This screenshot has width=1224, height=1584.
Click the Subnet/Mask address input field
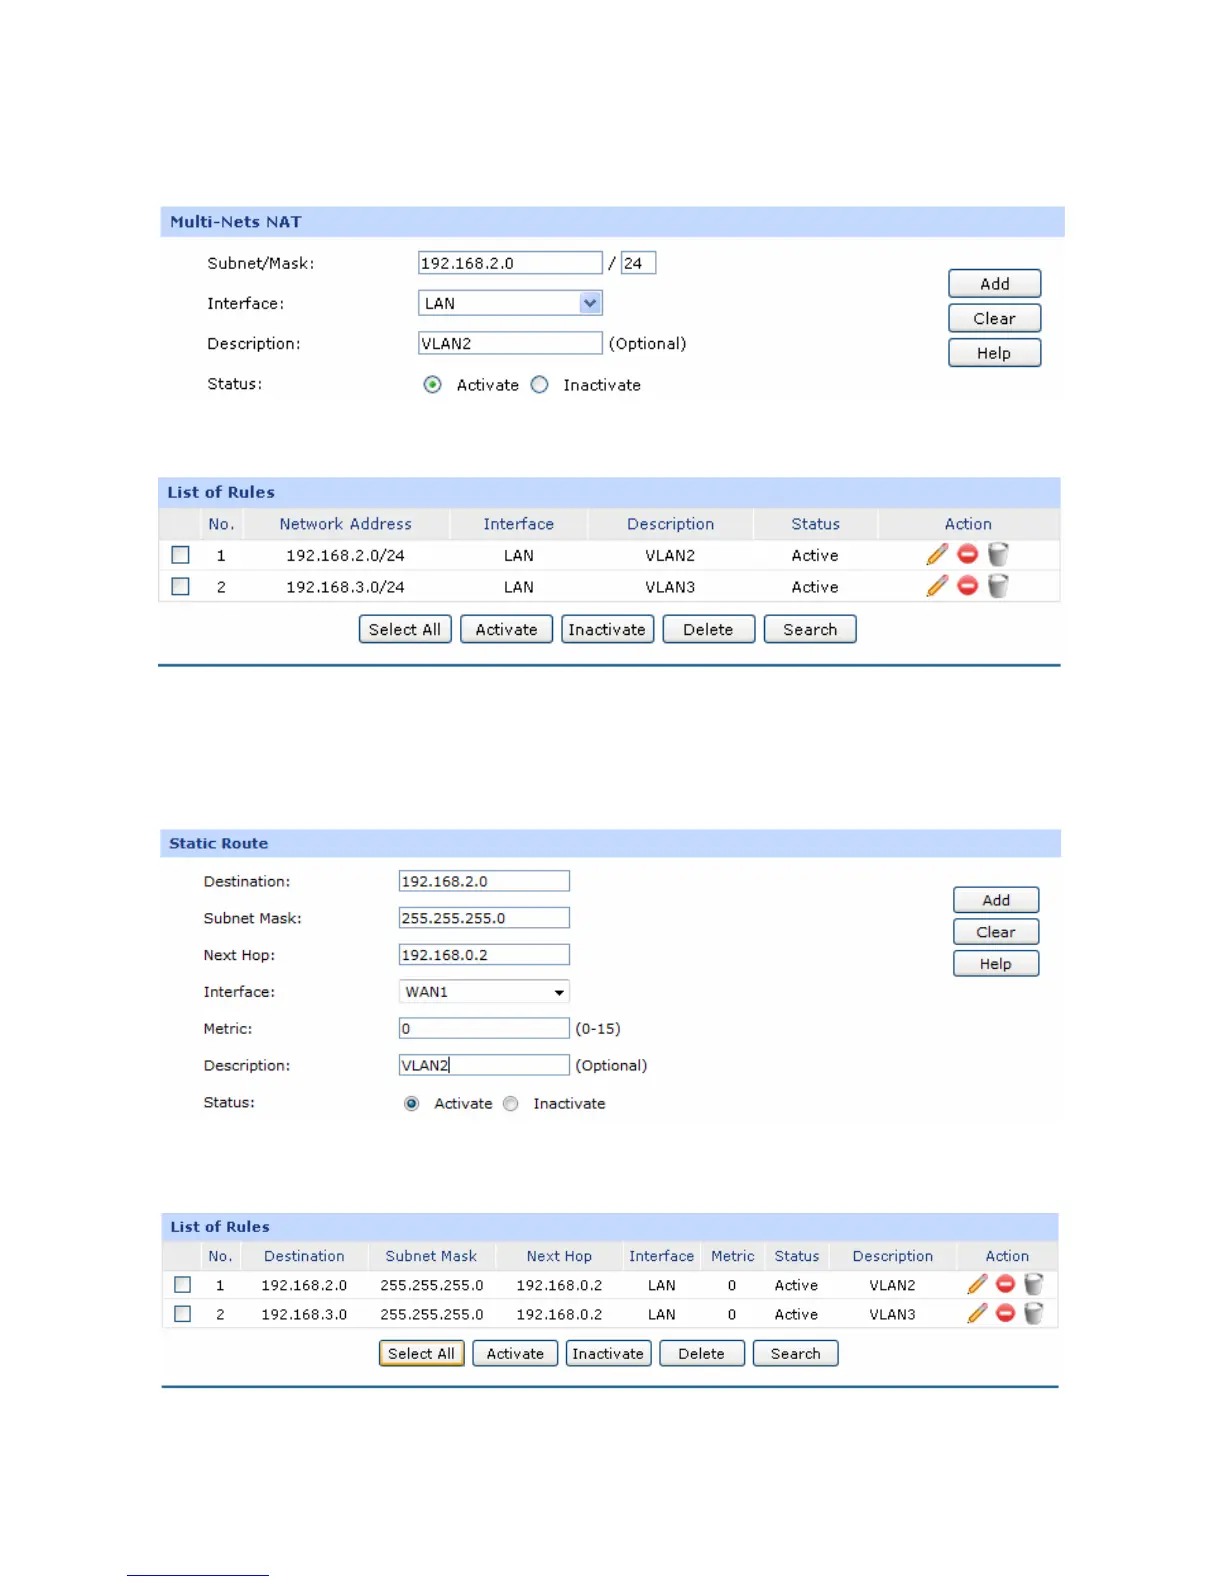510,263
